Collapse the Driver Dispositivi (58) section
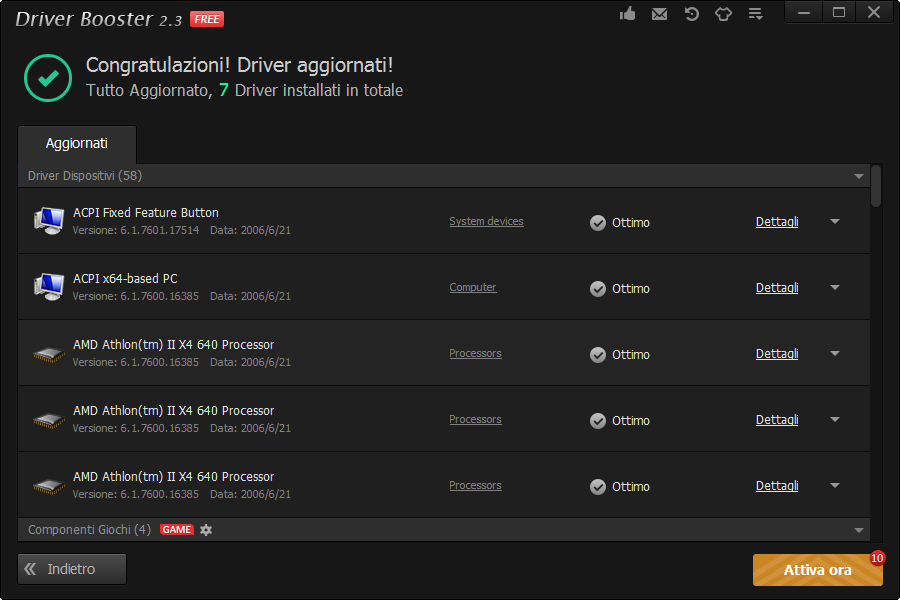This screenshot has height=600, width=900. (x=858, y=176)
